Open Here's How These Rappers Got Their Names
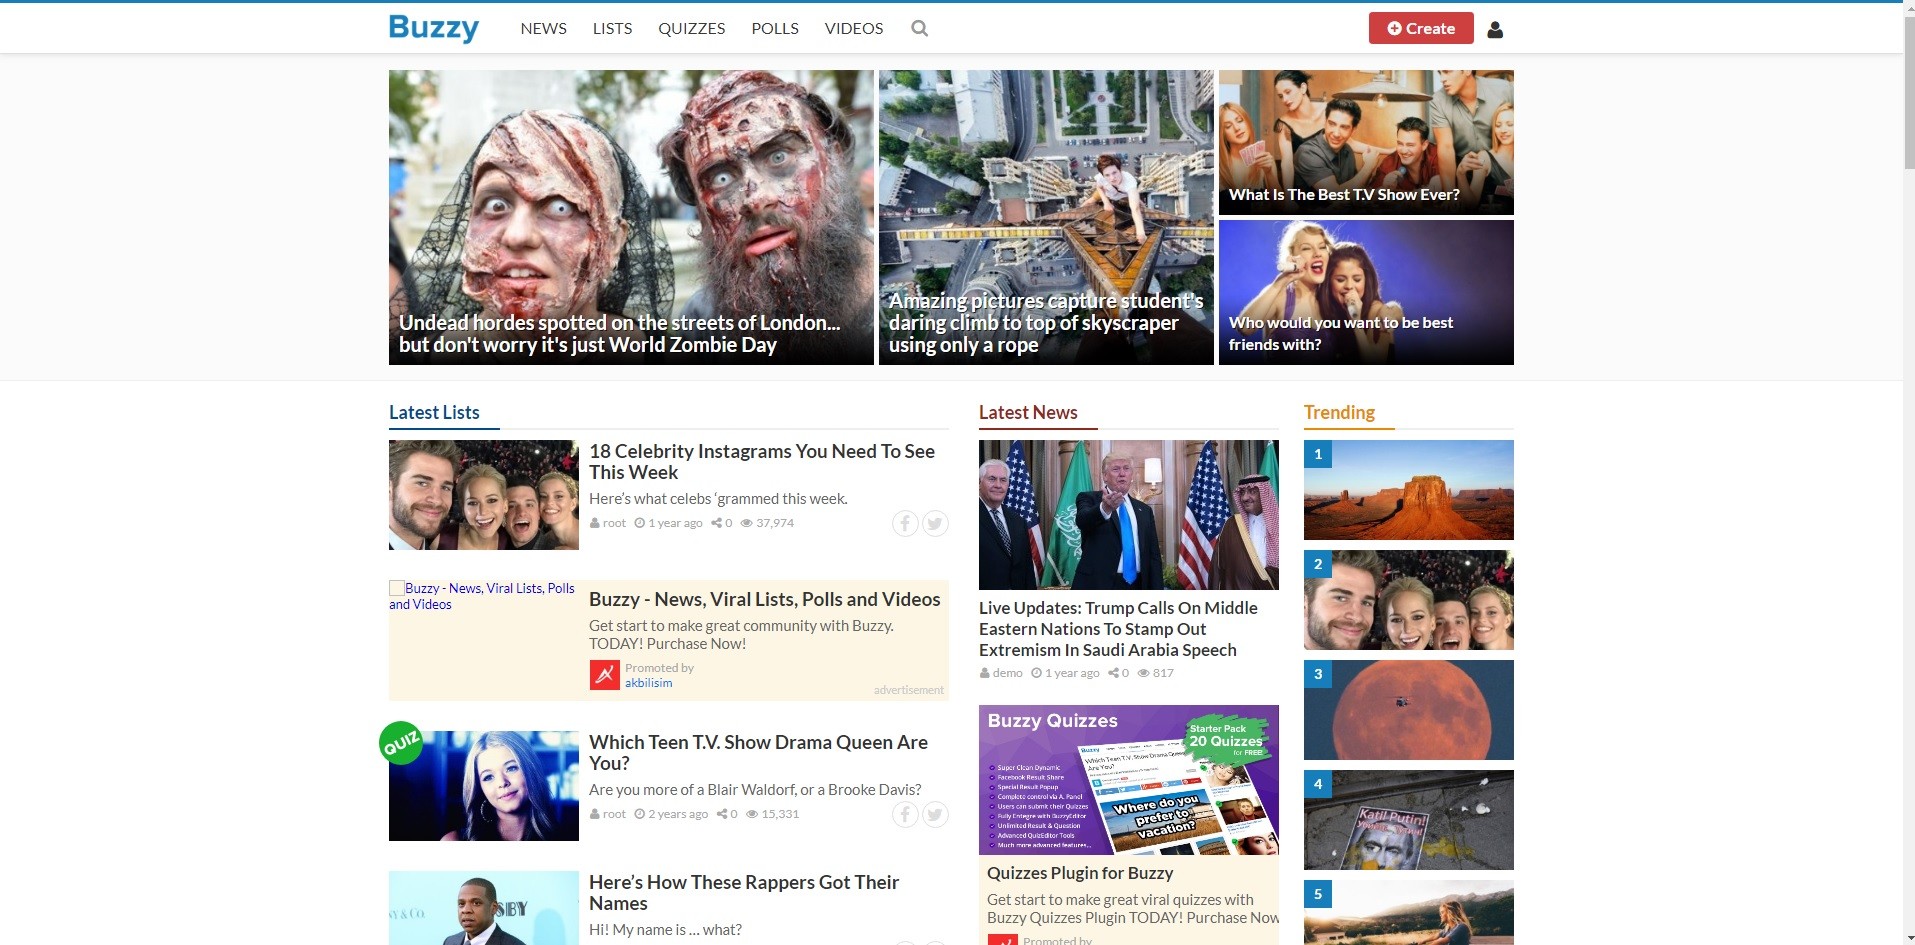The width and height of the screenshot is (1915, 945). pos(744,893)
